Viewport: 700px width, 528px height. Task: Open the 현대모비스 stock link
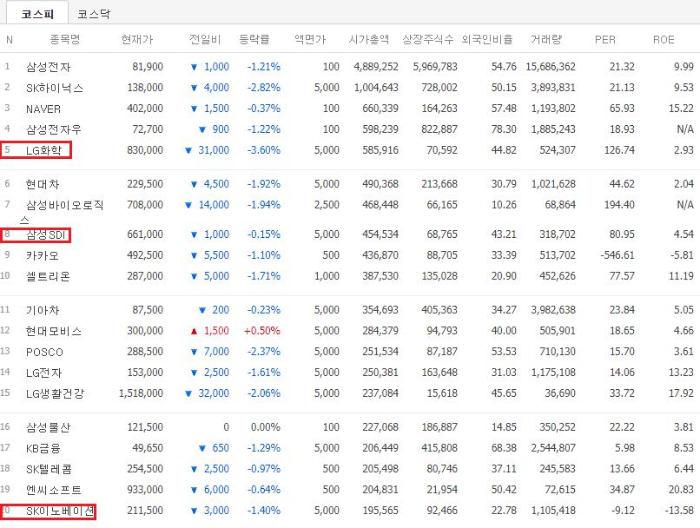(54, 331)
